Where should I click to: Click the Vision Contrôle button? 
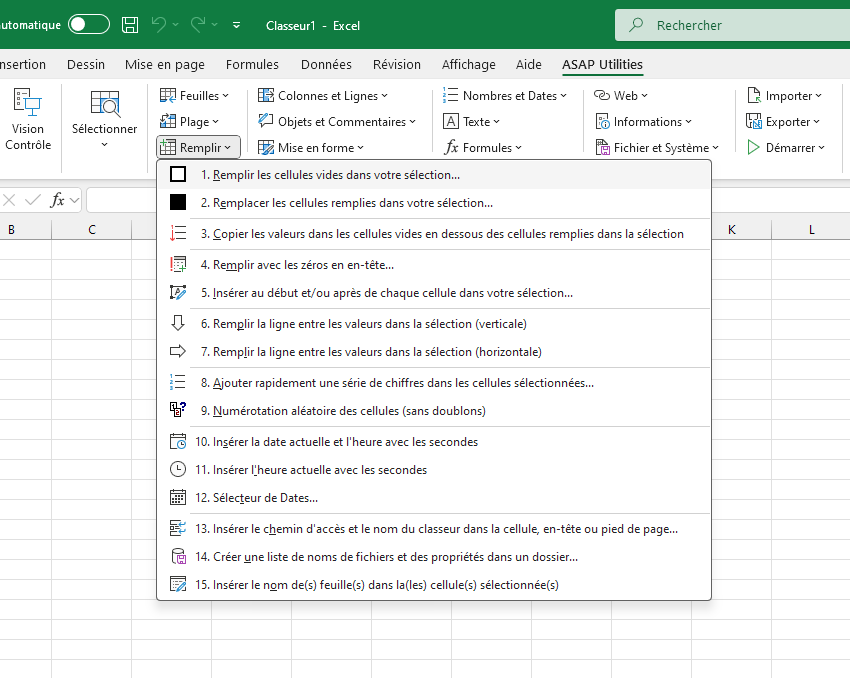[28, 119]
